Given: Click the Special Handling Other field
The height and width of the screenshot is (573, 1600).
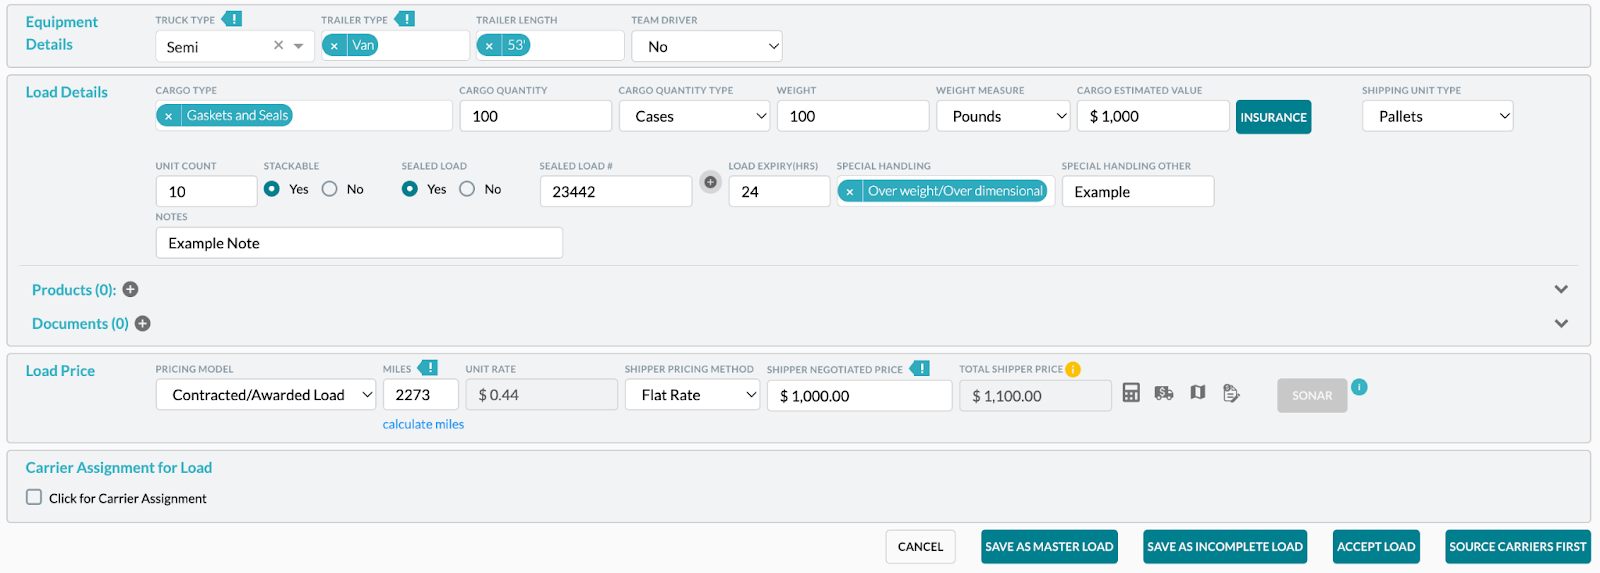Looking at the screenshot, I should pyautogui.click(x=1138, y=191).
